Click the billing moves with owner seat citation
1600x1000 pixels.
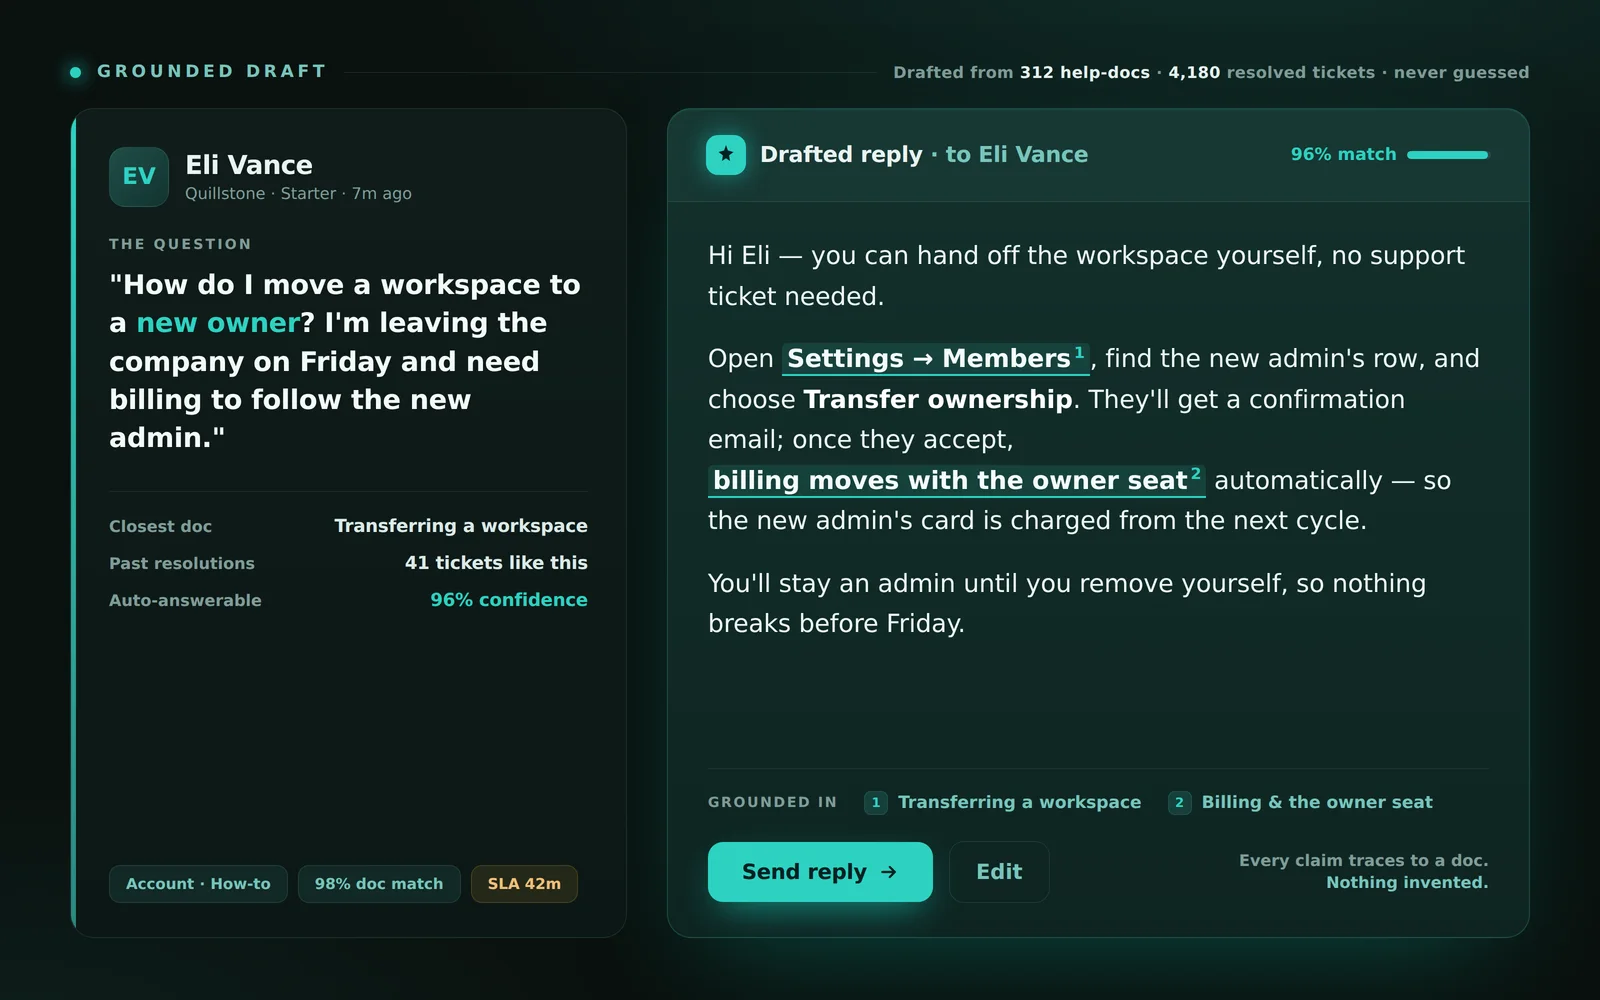click(x=957, y=480)
